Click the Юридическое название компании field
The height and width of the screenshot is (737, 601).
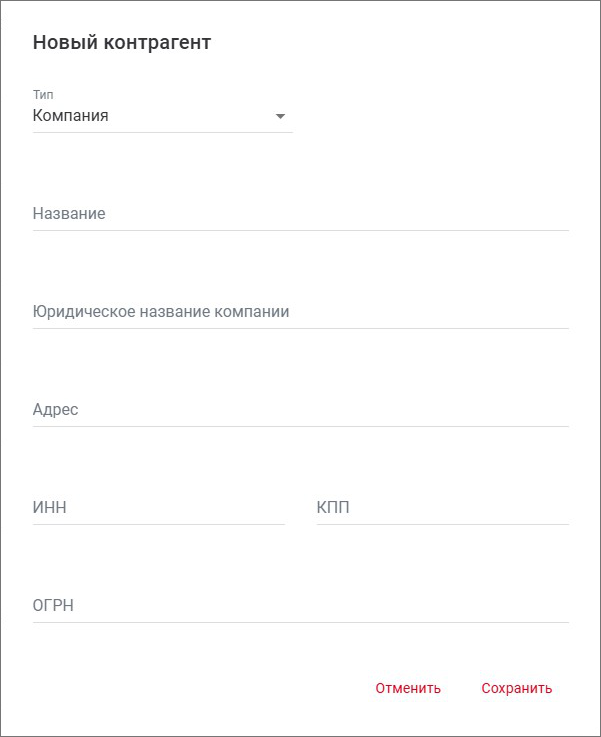(x=300, y=312)
